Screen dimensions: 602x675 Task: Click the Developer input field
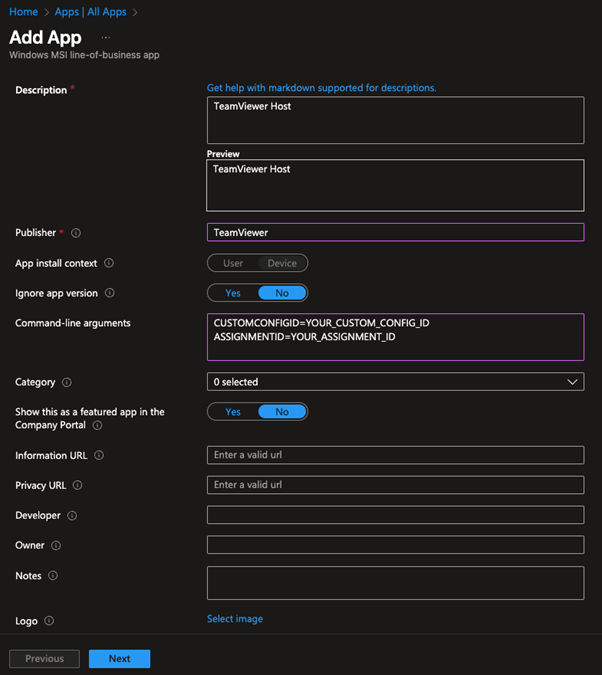pyautogui.click(x=395, y=515)
